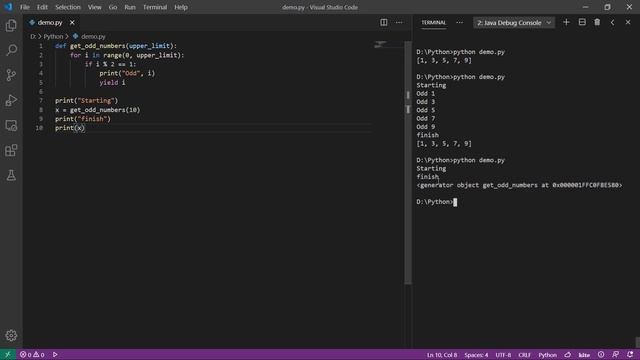Image resolution: width=640 pixels, height=360 pixels.
Task: Open Run and Debug view in activity bar
Action: pyautogui.click(x=11, y=100)
